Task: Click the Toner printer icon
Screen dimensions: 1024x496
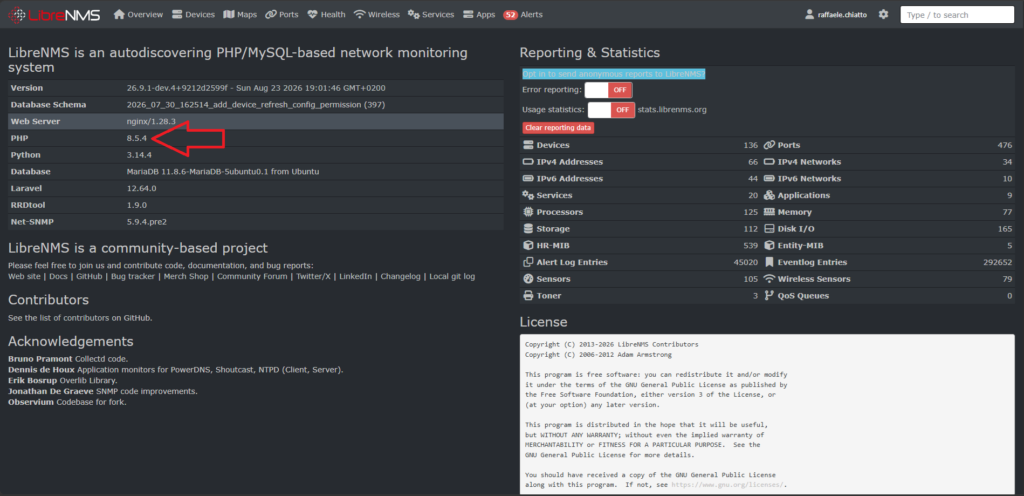Action: 528,296
